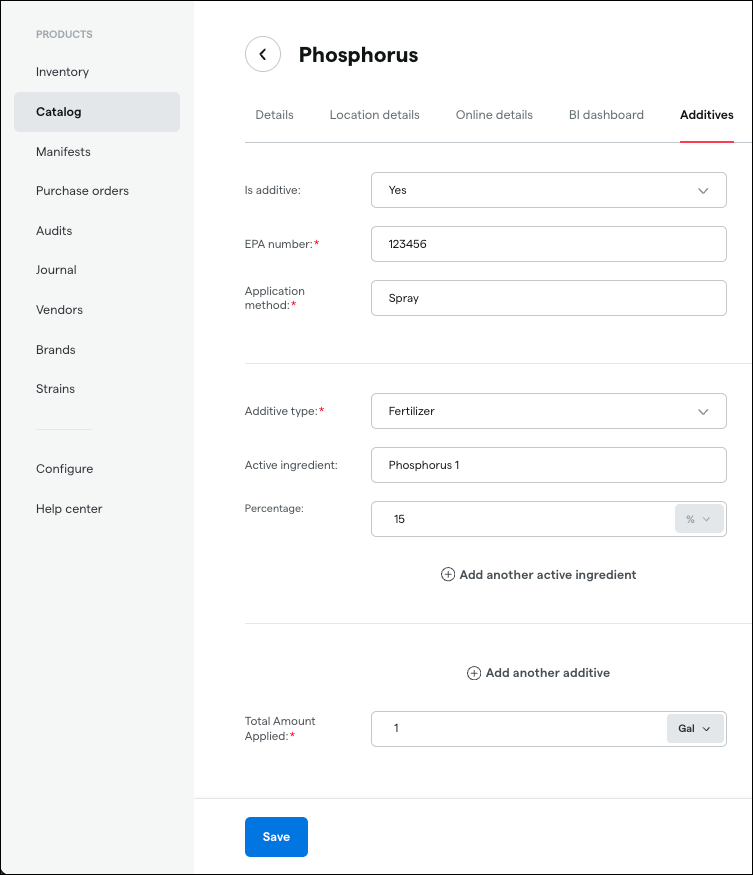Open the Is additive dropdown

click(549, 190)
